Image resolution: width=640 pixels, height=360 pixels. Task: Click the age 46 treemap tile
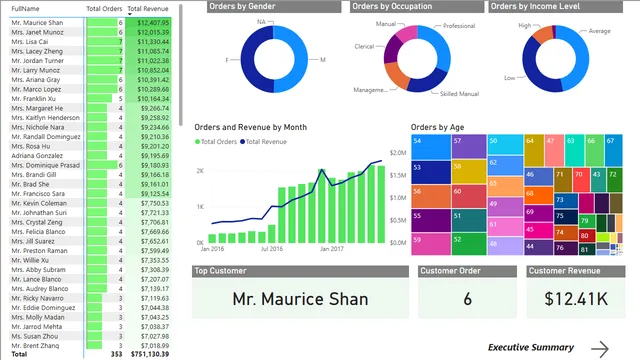pos(538,176)
